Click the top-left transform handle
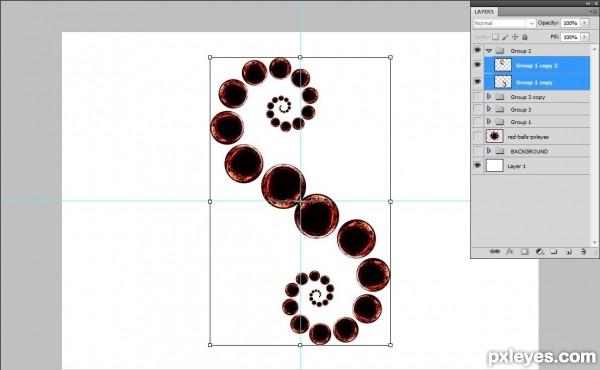 click(x=210, y=57)
